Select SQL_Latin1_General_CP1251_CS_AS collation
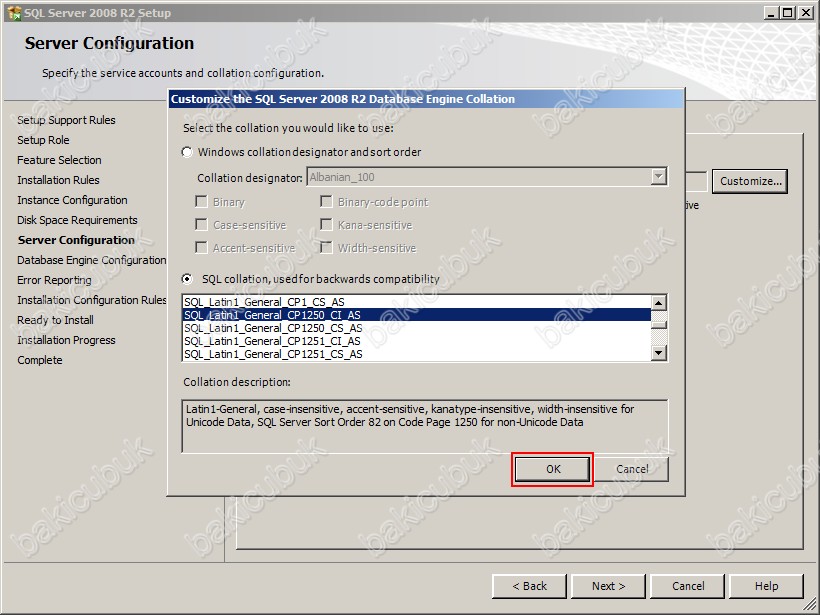The image size is (820, 615). pyautogui.click(x=416, y=354)
